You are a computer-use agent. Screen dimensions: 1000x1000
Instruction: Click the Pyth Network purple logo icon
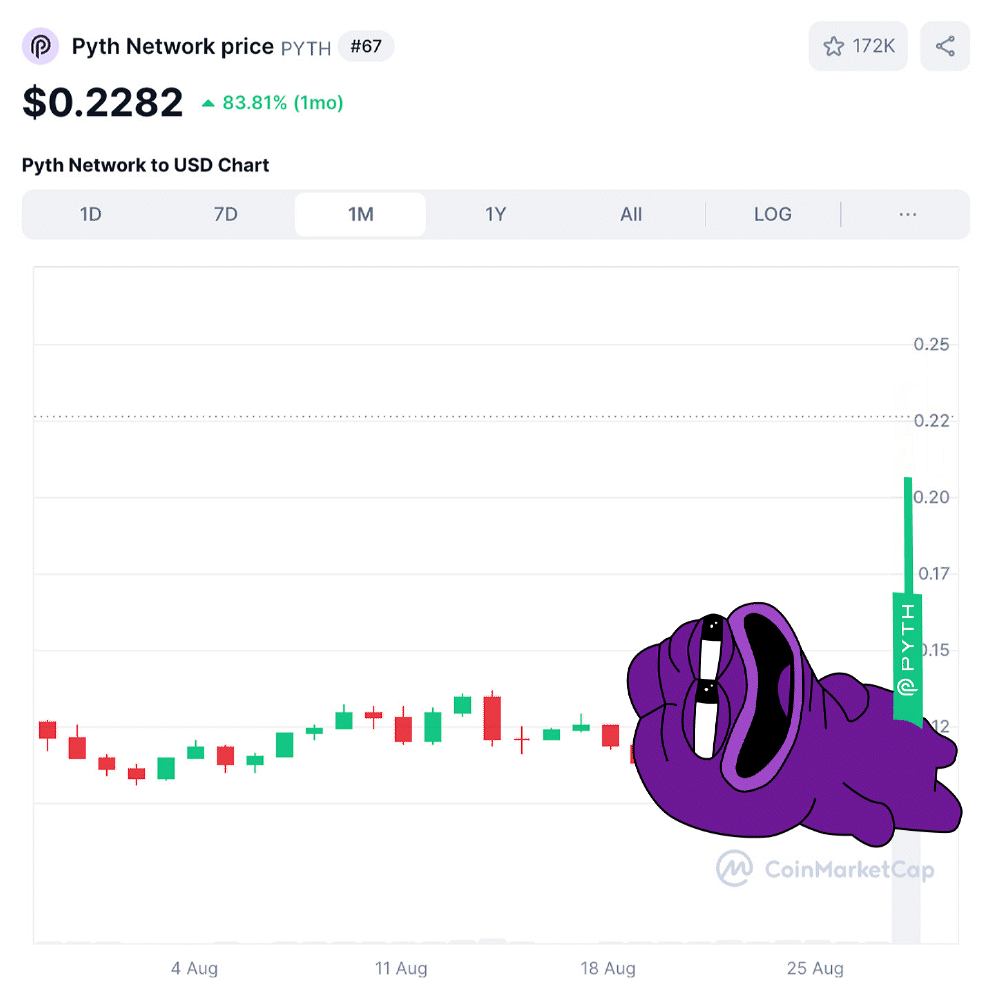coord(40,46)
